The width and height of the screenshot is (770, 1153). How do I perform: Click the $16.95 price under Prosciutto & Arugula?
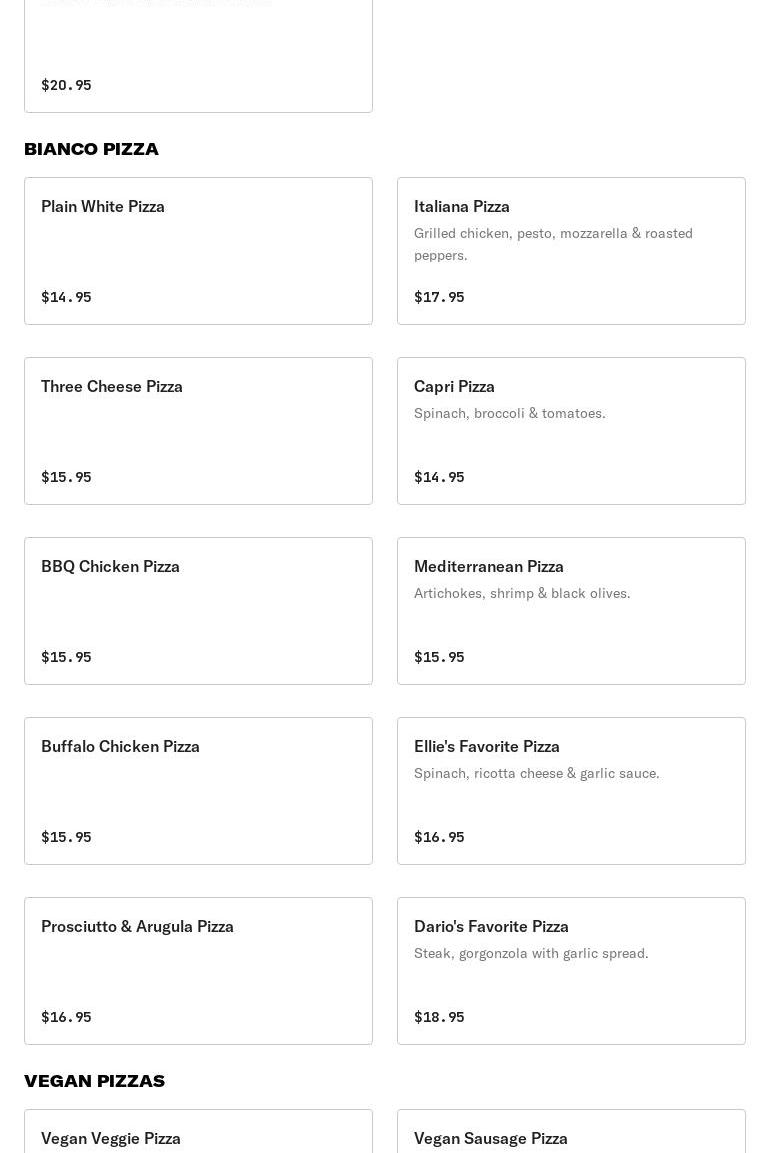[x=66, y=1017]
